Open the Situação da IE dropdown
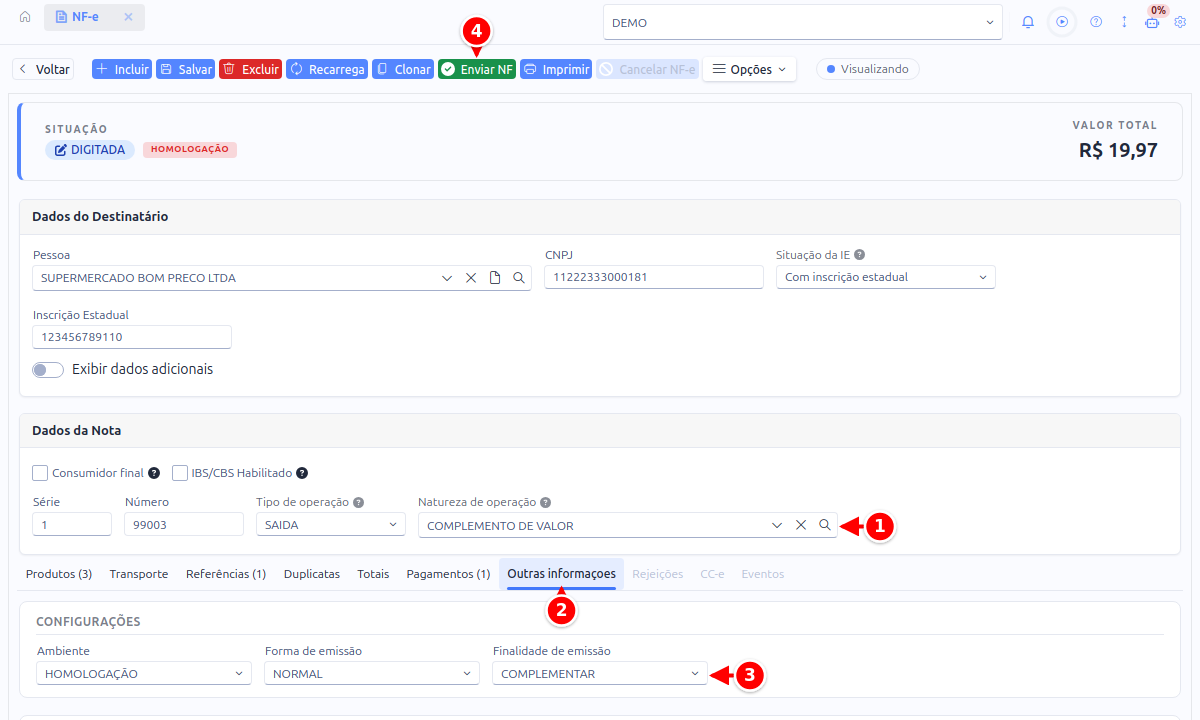The height and width of the screenshot is (720, 1200). [x=886, y=277]
